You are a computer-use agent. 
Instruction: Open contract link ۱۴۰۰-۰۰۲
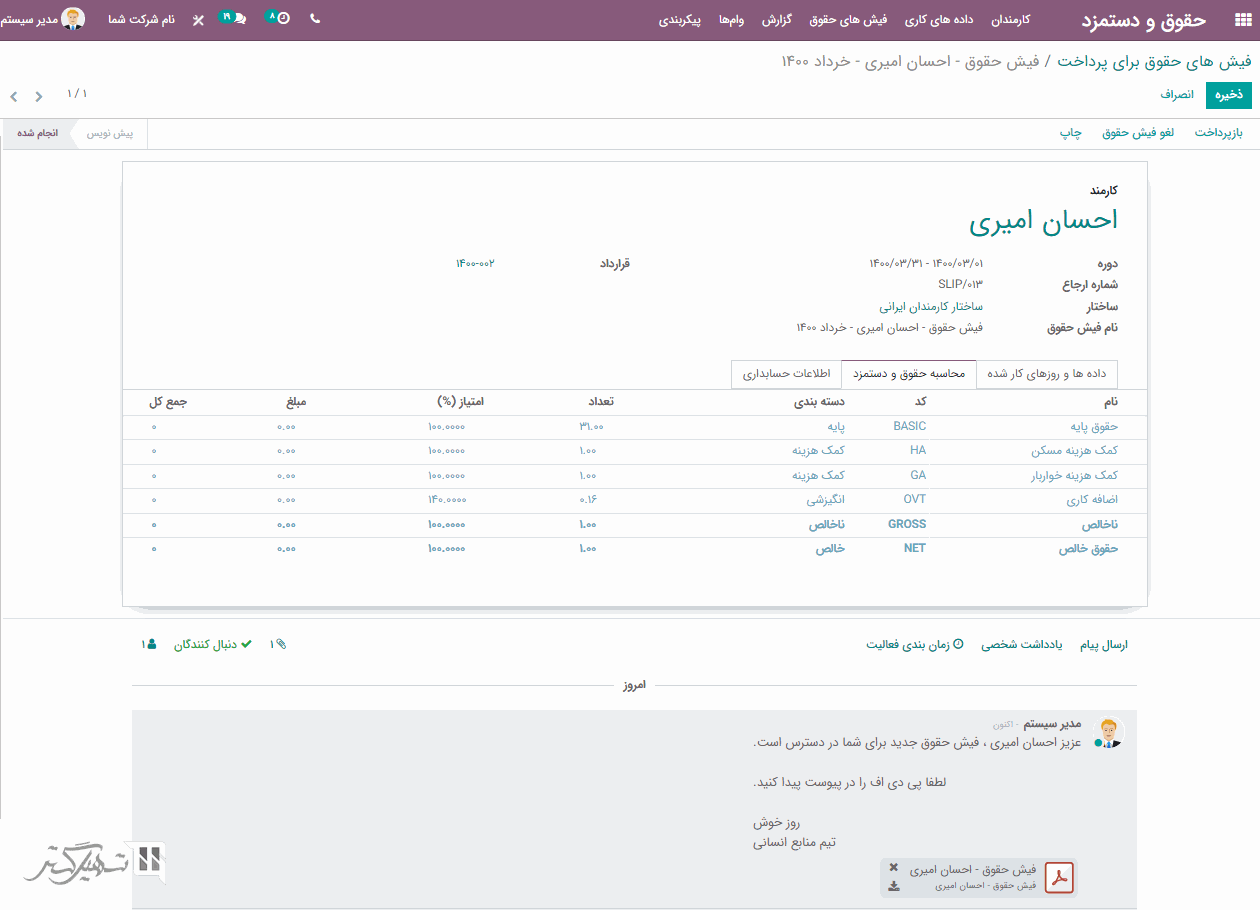[x=475, y=264]
